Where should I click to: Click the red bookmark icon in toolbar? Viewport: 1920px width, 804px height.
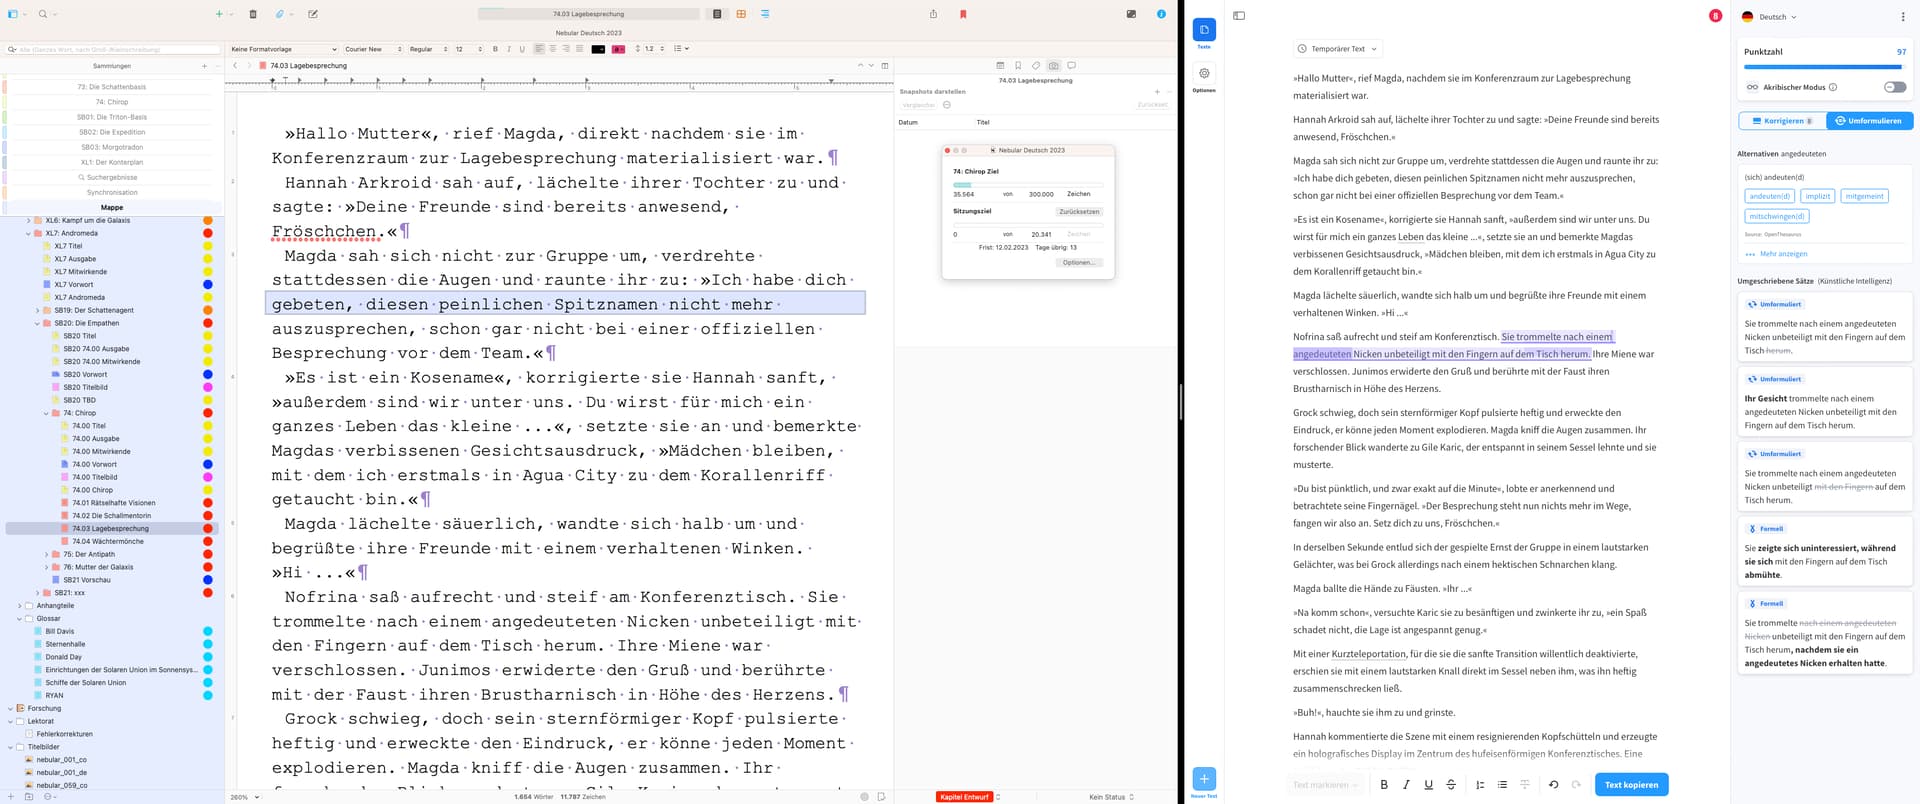(963, 14)
